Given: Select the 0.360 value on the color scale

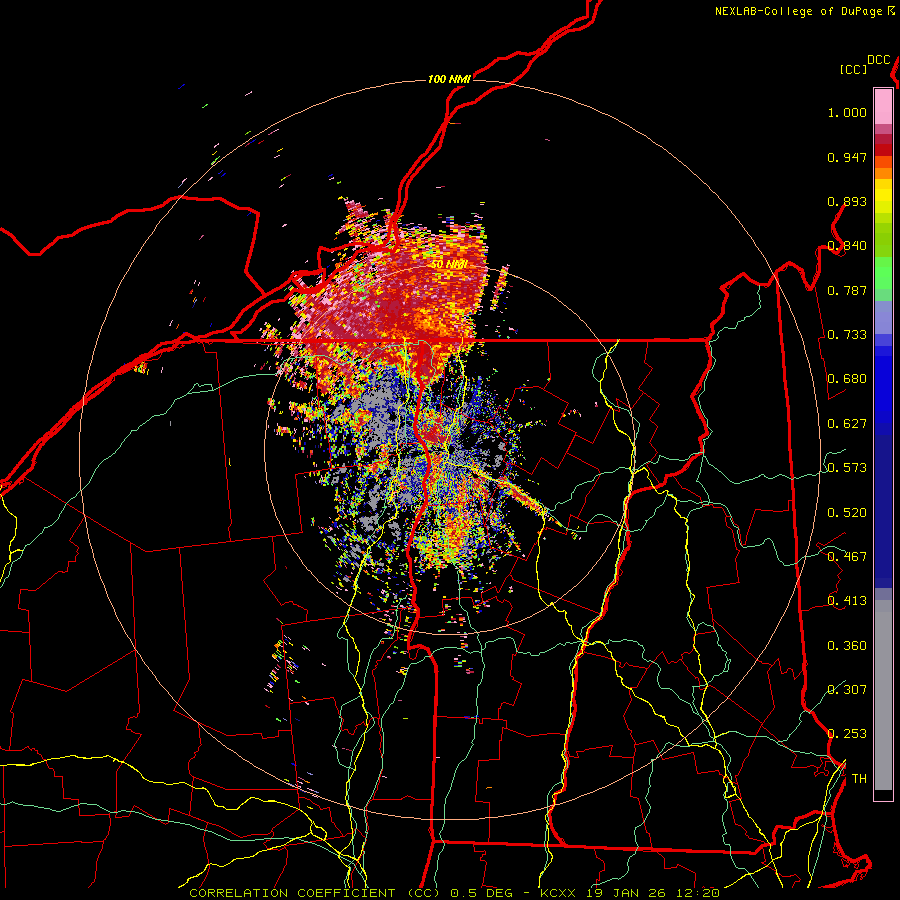Looking at the screenshot, I should point(847,646).
